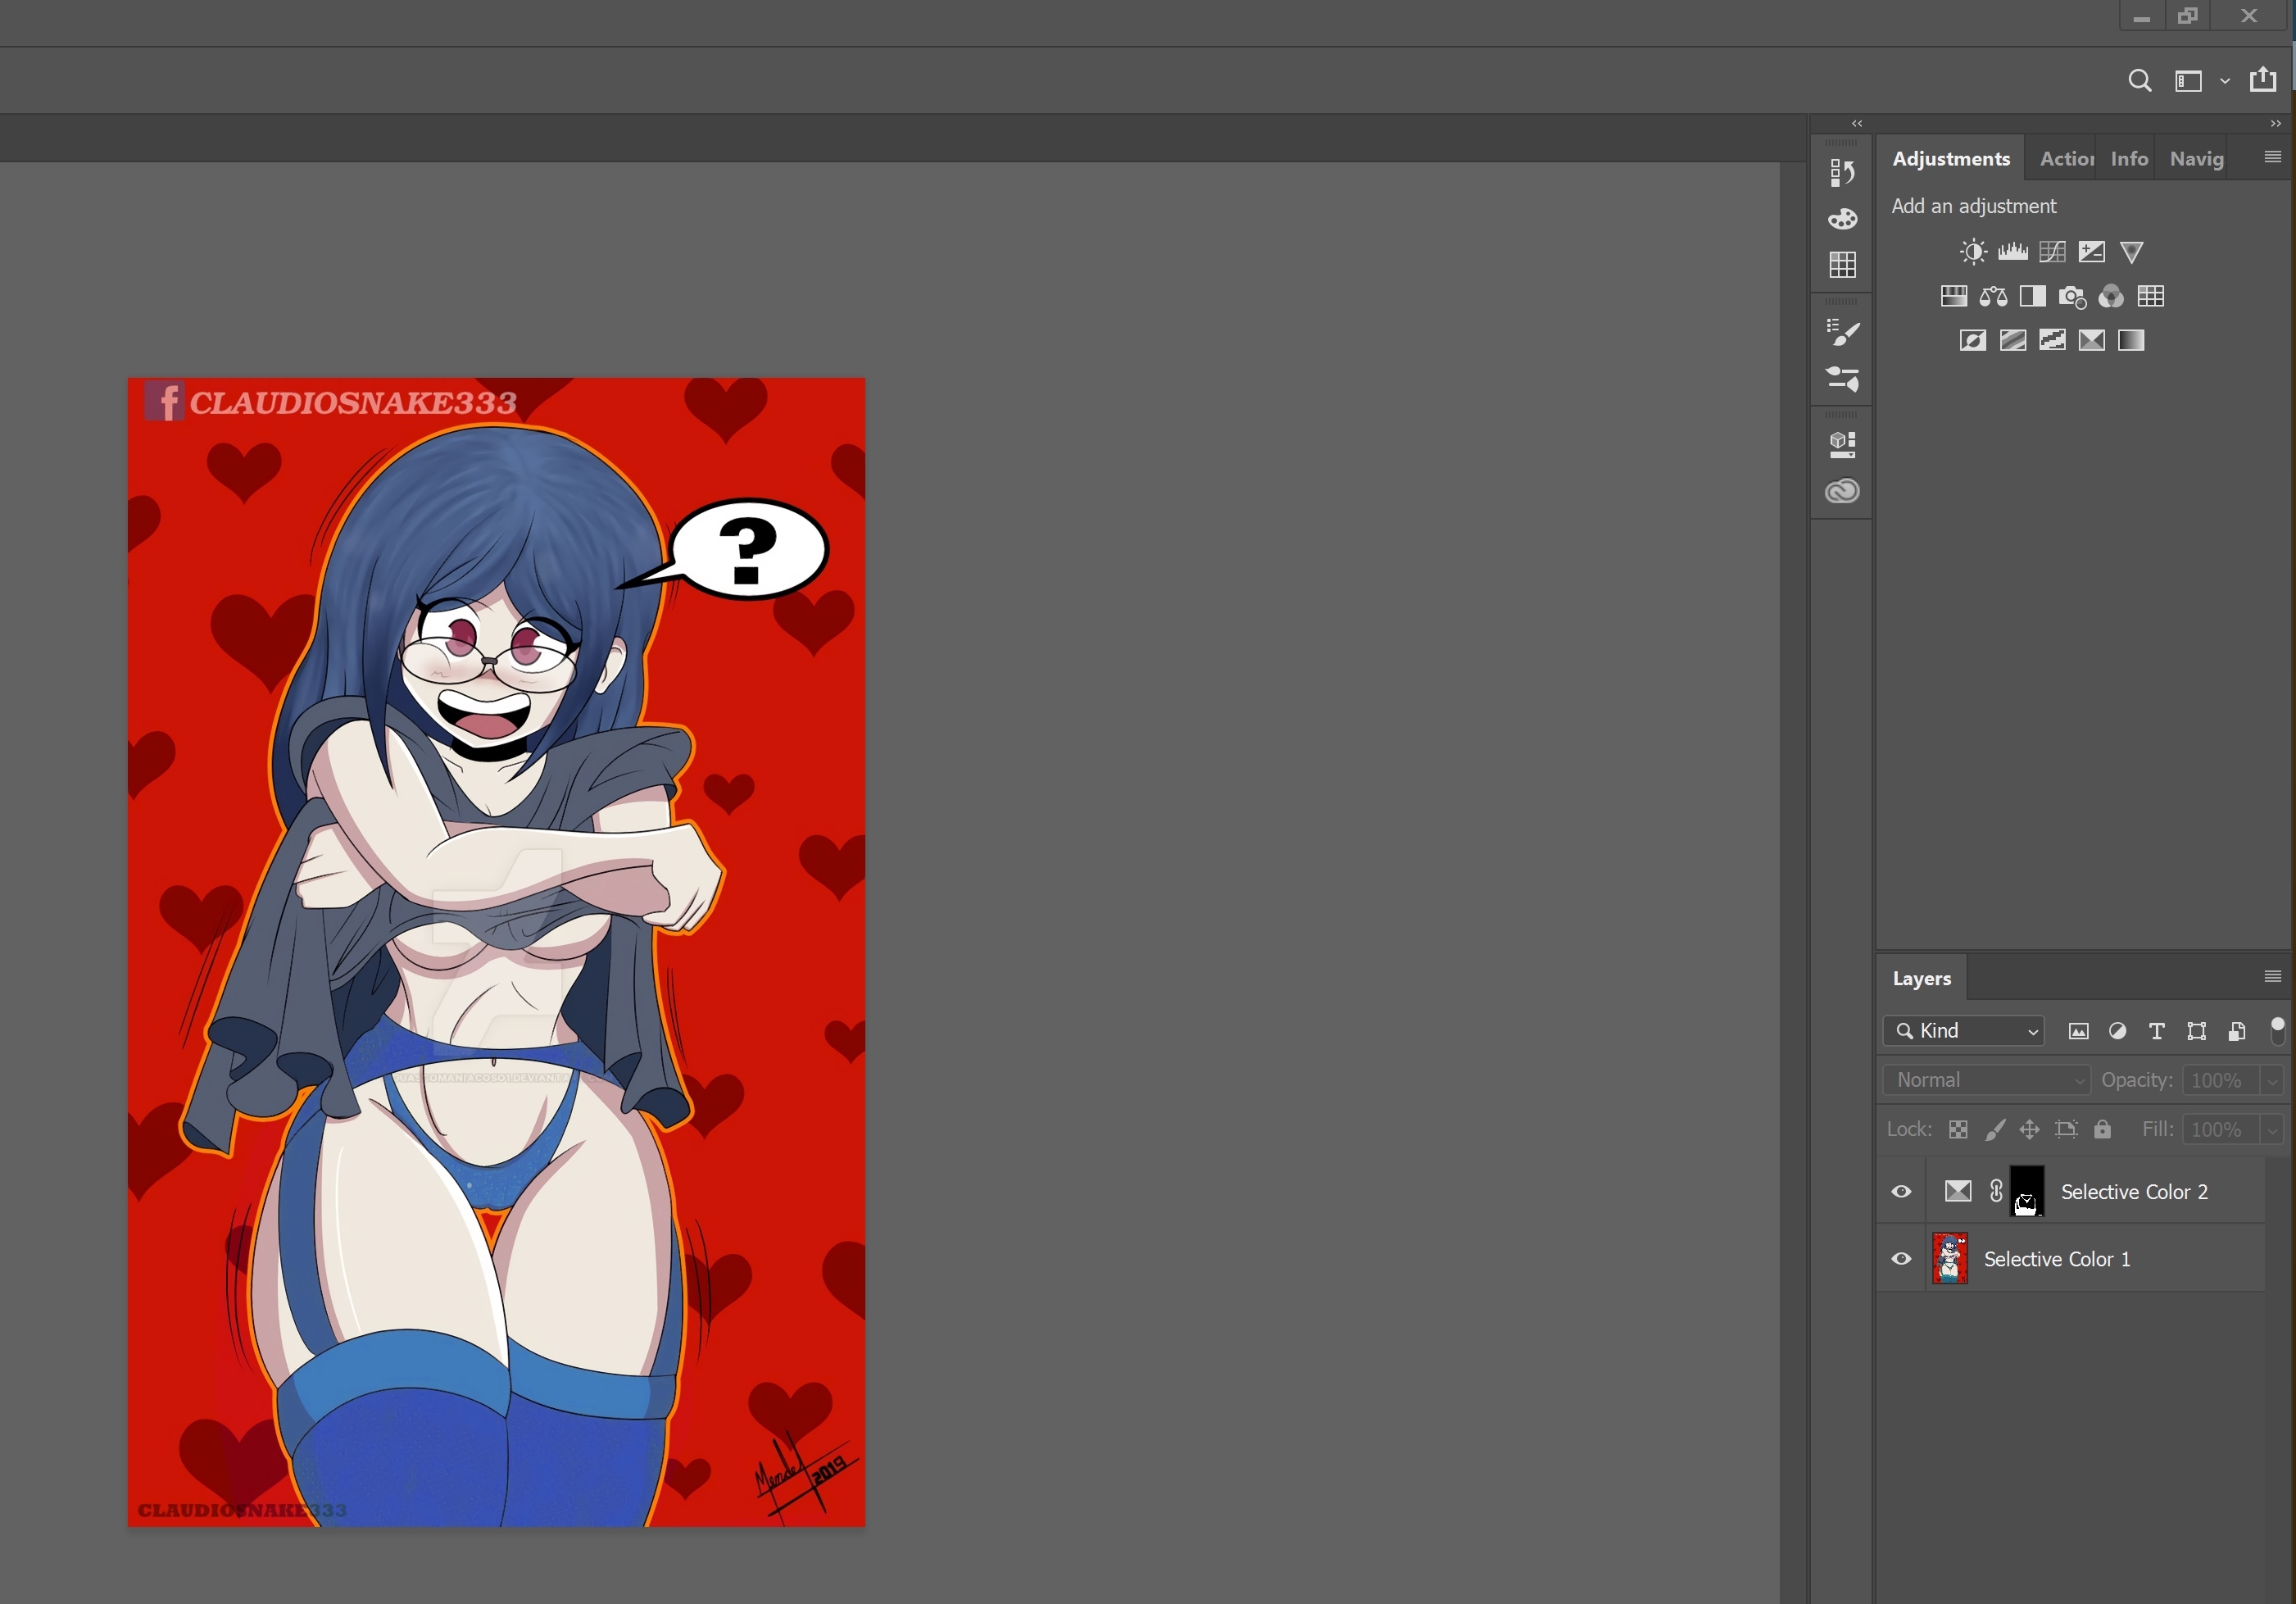Add a Levels adjustment
The image size is (2296, 1604).
(x=2012, y=252)
